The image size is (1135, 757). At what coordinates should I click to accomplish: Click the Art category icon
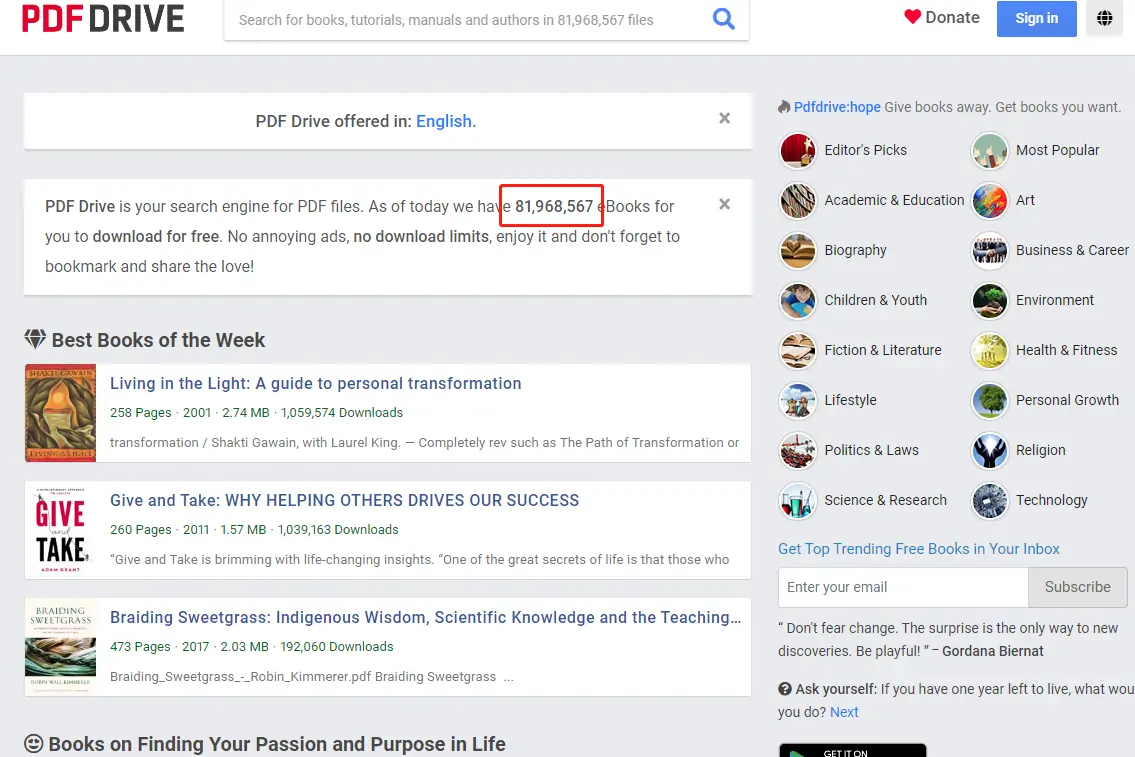(989, 200)
